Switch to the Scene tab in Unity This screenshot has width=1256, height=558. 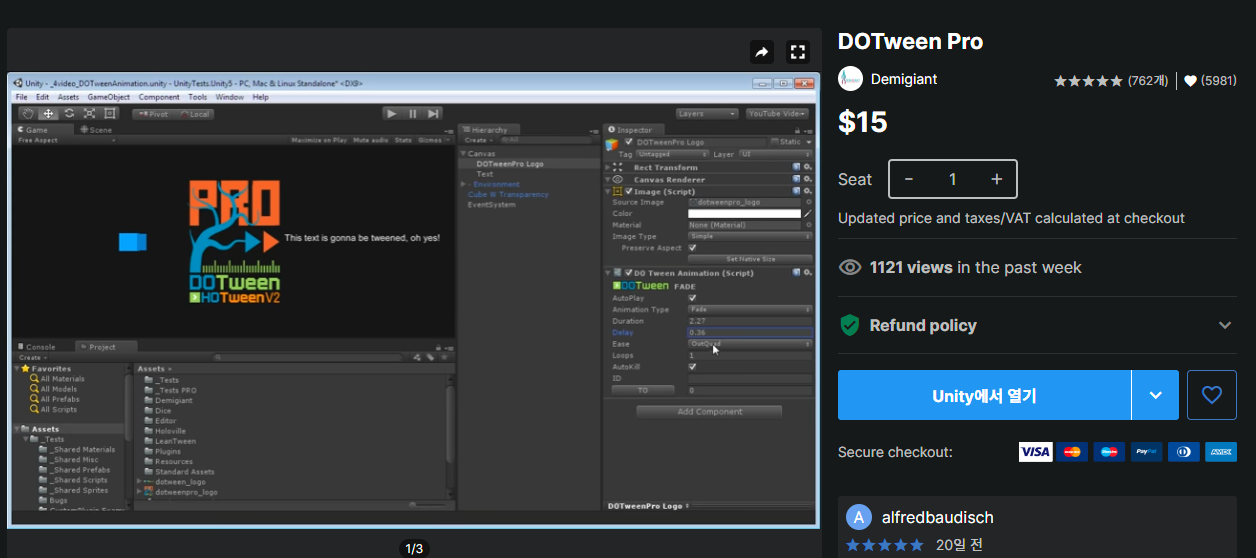tap(96, 130)
